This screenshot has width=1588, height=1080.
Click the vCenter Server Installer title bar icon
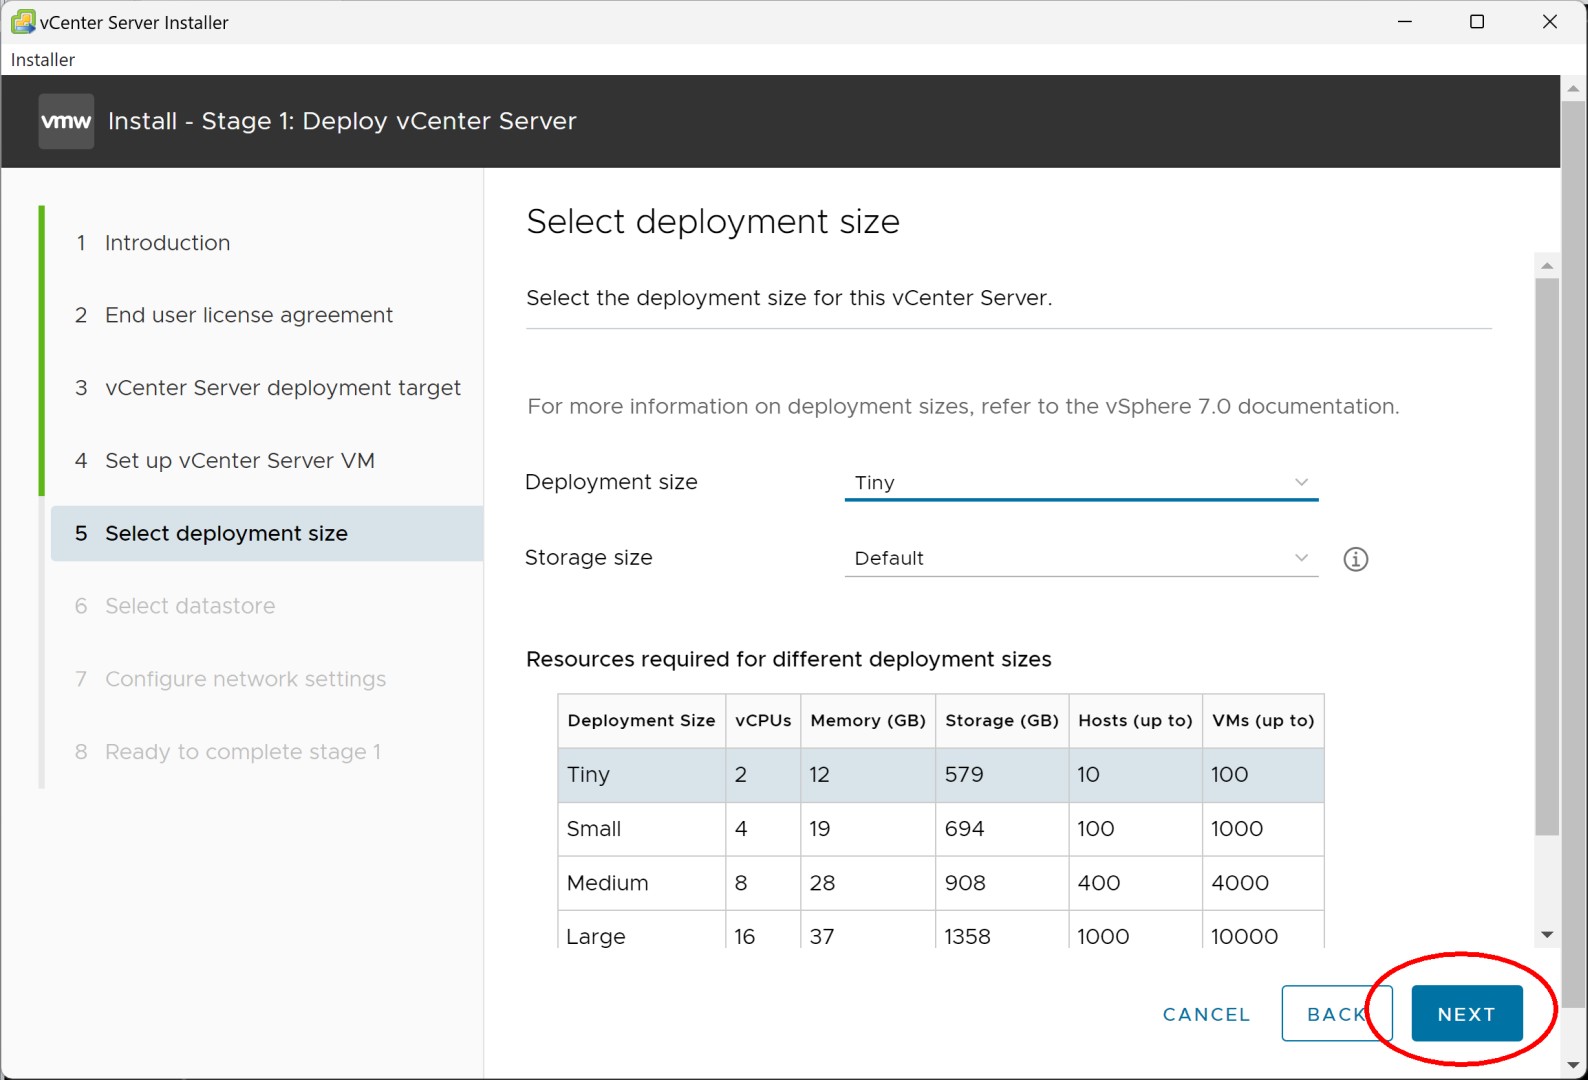click(x=22, y=21)
